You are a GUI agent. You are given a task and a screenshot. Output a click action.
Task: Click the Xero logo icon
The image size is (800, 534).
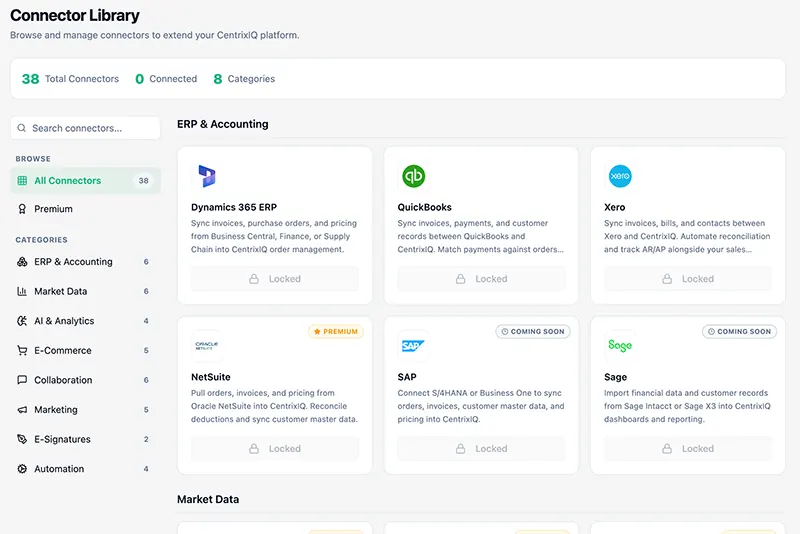tap(620, 176)
